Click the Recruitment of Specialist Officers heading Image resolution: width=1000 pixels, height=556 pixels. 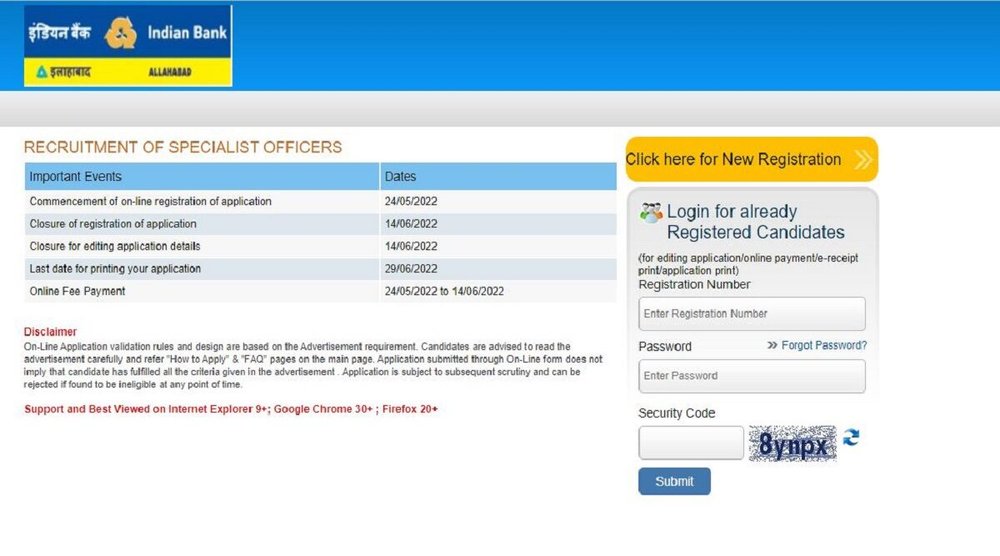(183, 147)
